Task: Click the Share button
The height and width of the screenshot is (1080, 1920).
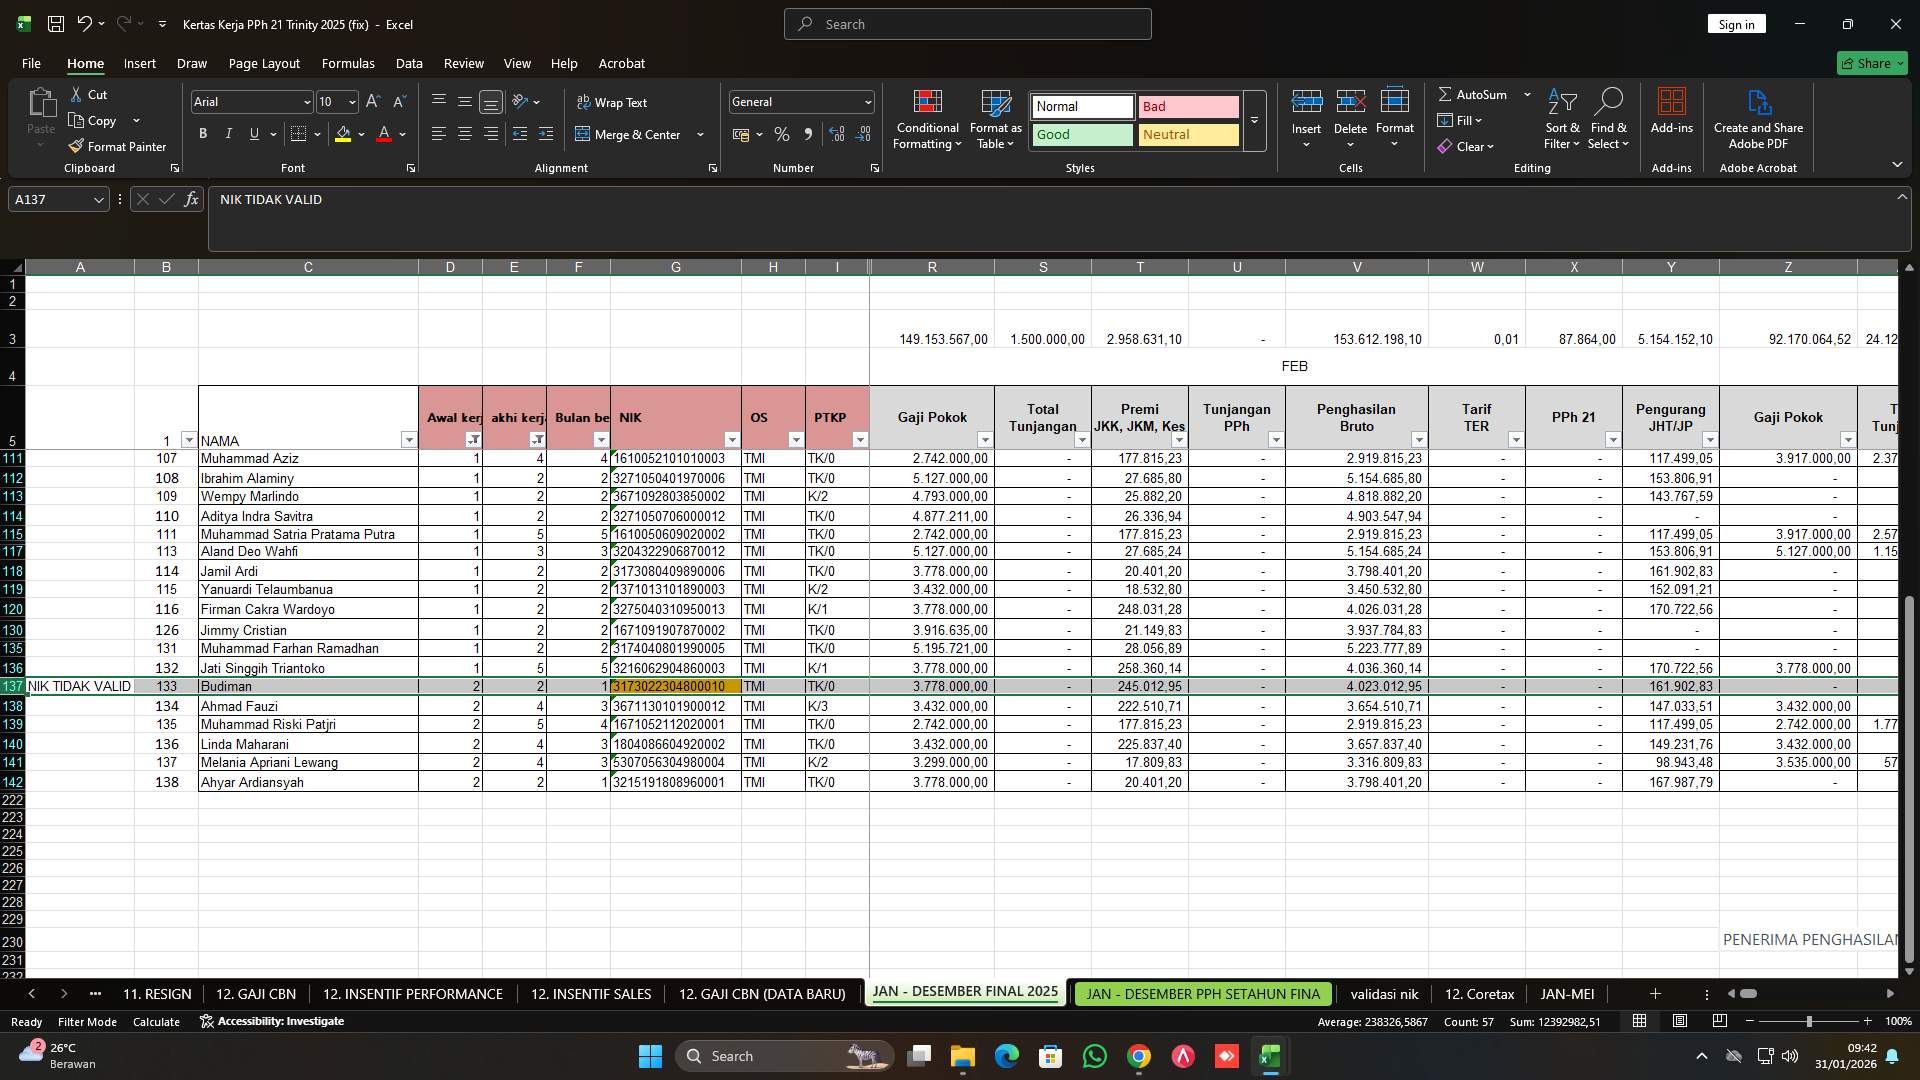Action: click(x=1870, y=63)
